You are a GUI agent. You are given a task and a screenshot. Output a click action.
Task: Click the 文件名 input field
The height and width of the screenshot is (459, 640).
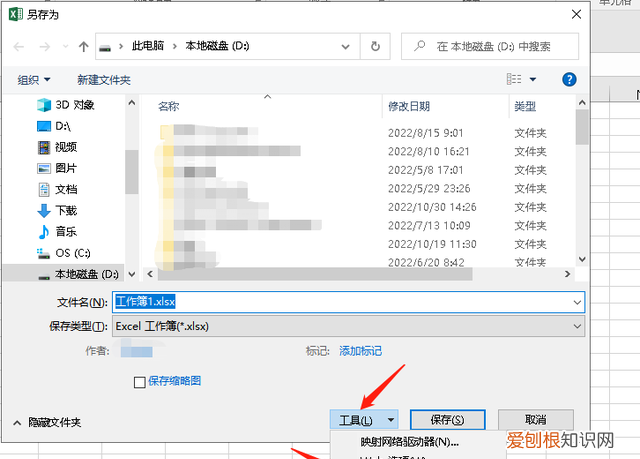[348, 302]
